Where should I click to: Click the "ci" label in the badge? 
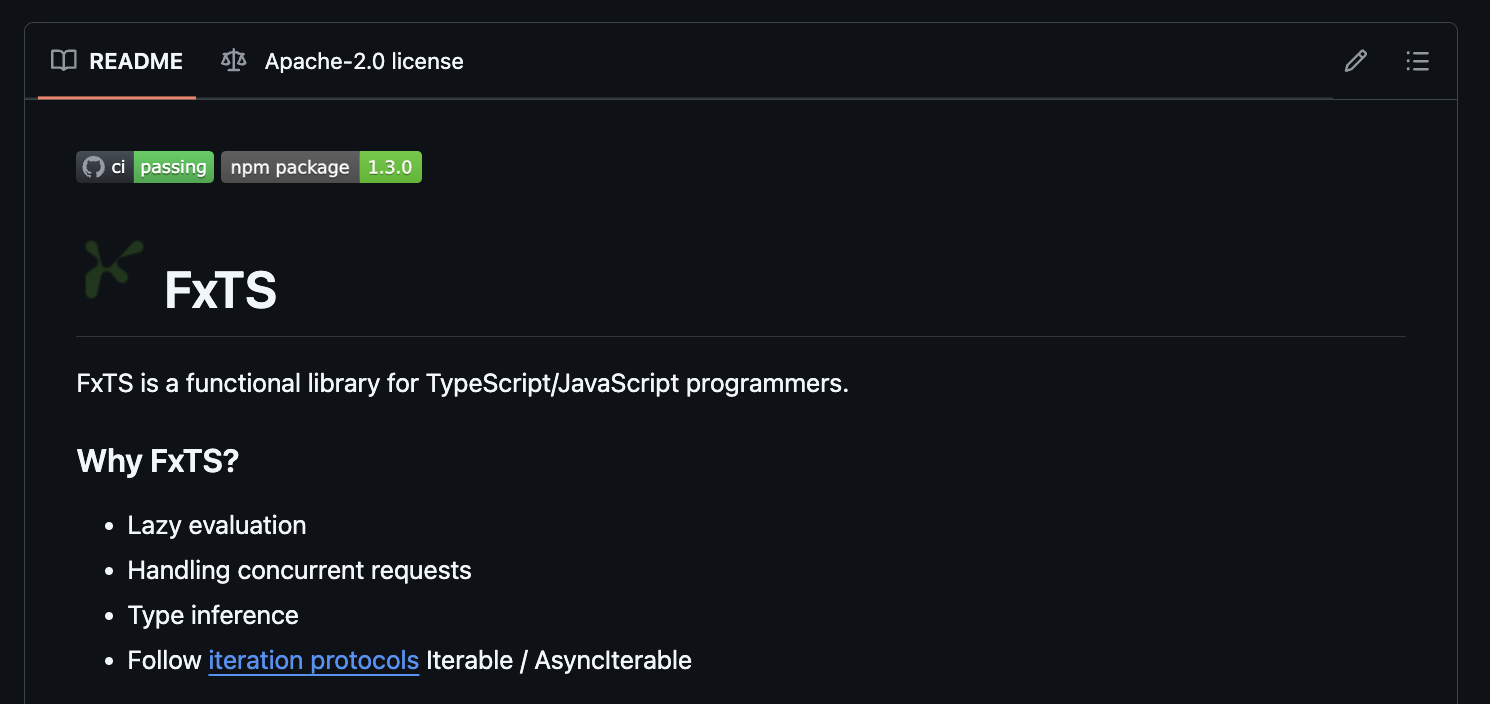pyautogui.click(x=118, y=167)
